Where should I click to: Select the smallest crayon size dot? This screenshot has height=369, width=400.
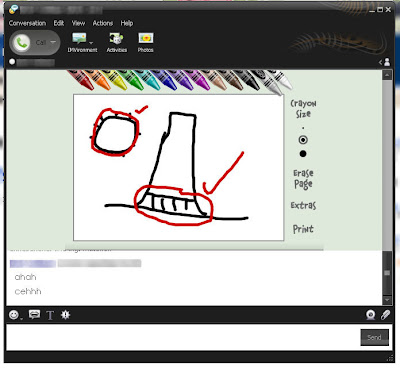pos(303,128)
